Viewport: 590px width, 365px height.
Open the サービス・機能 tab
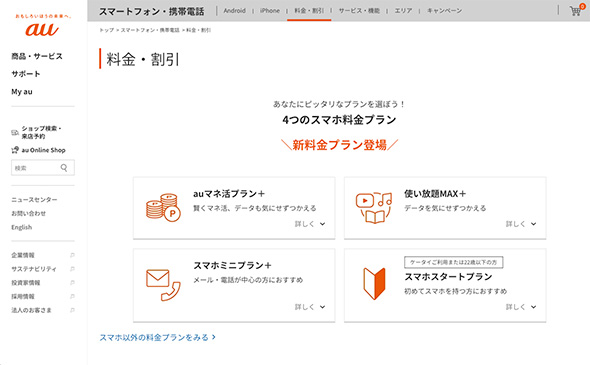(359, 11)
